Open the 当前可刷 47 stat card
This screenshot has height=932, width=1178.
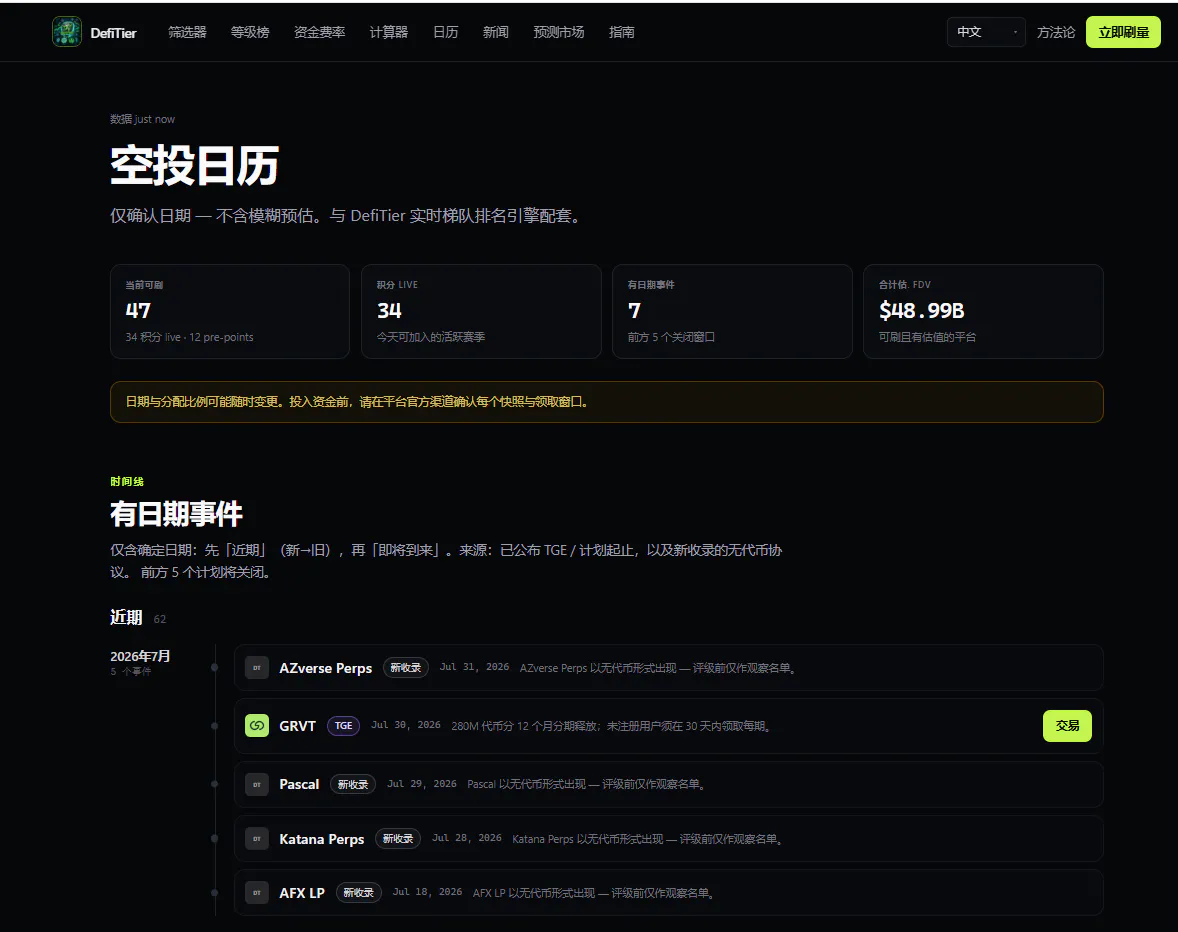coord(230,311)
